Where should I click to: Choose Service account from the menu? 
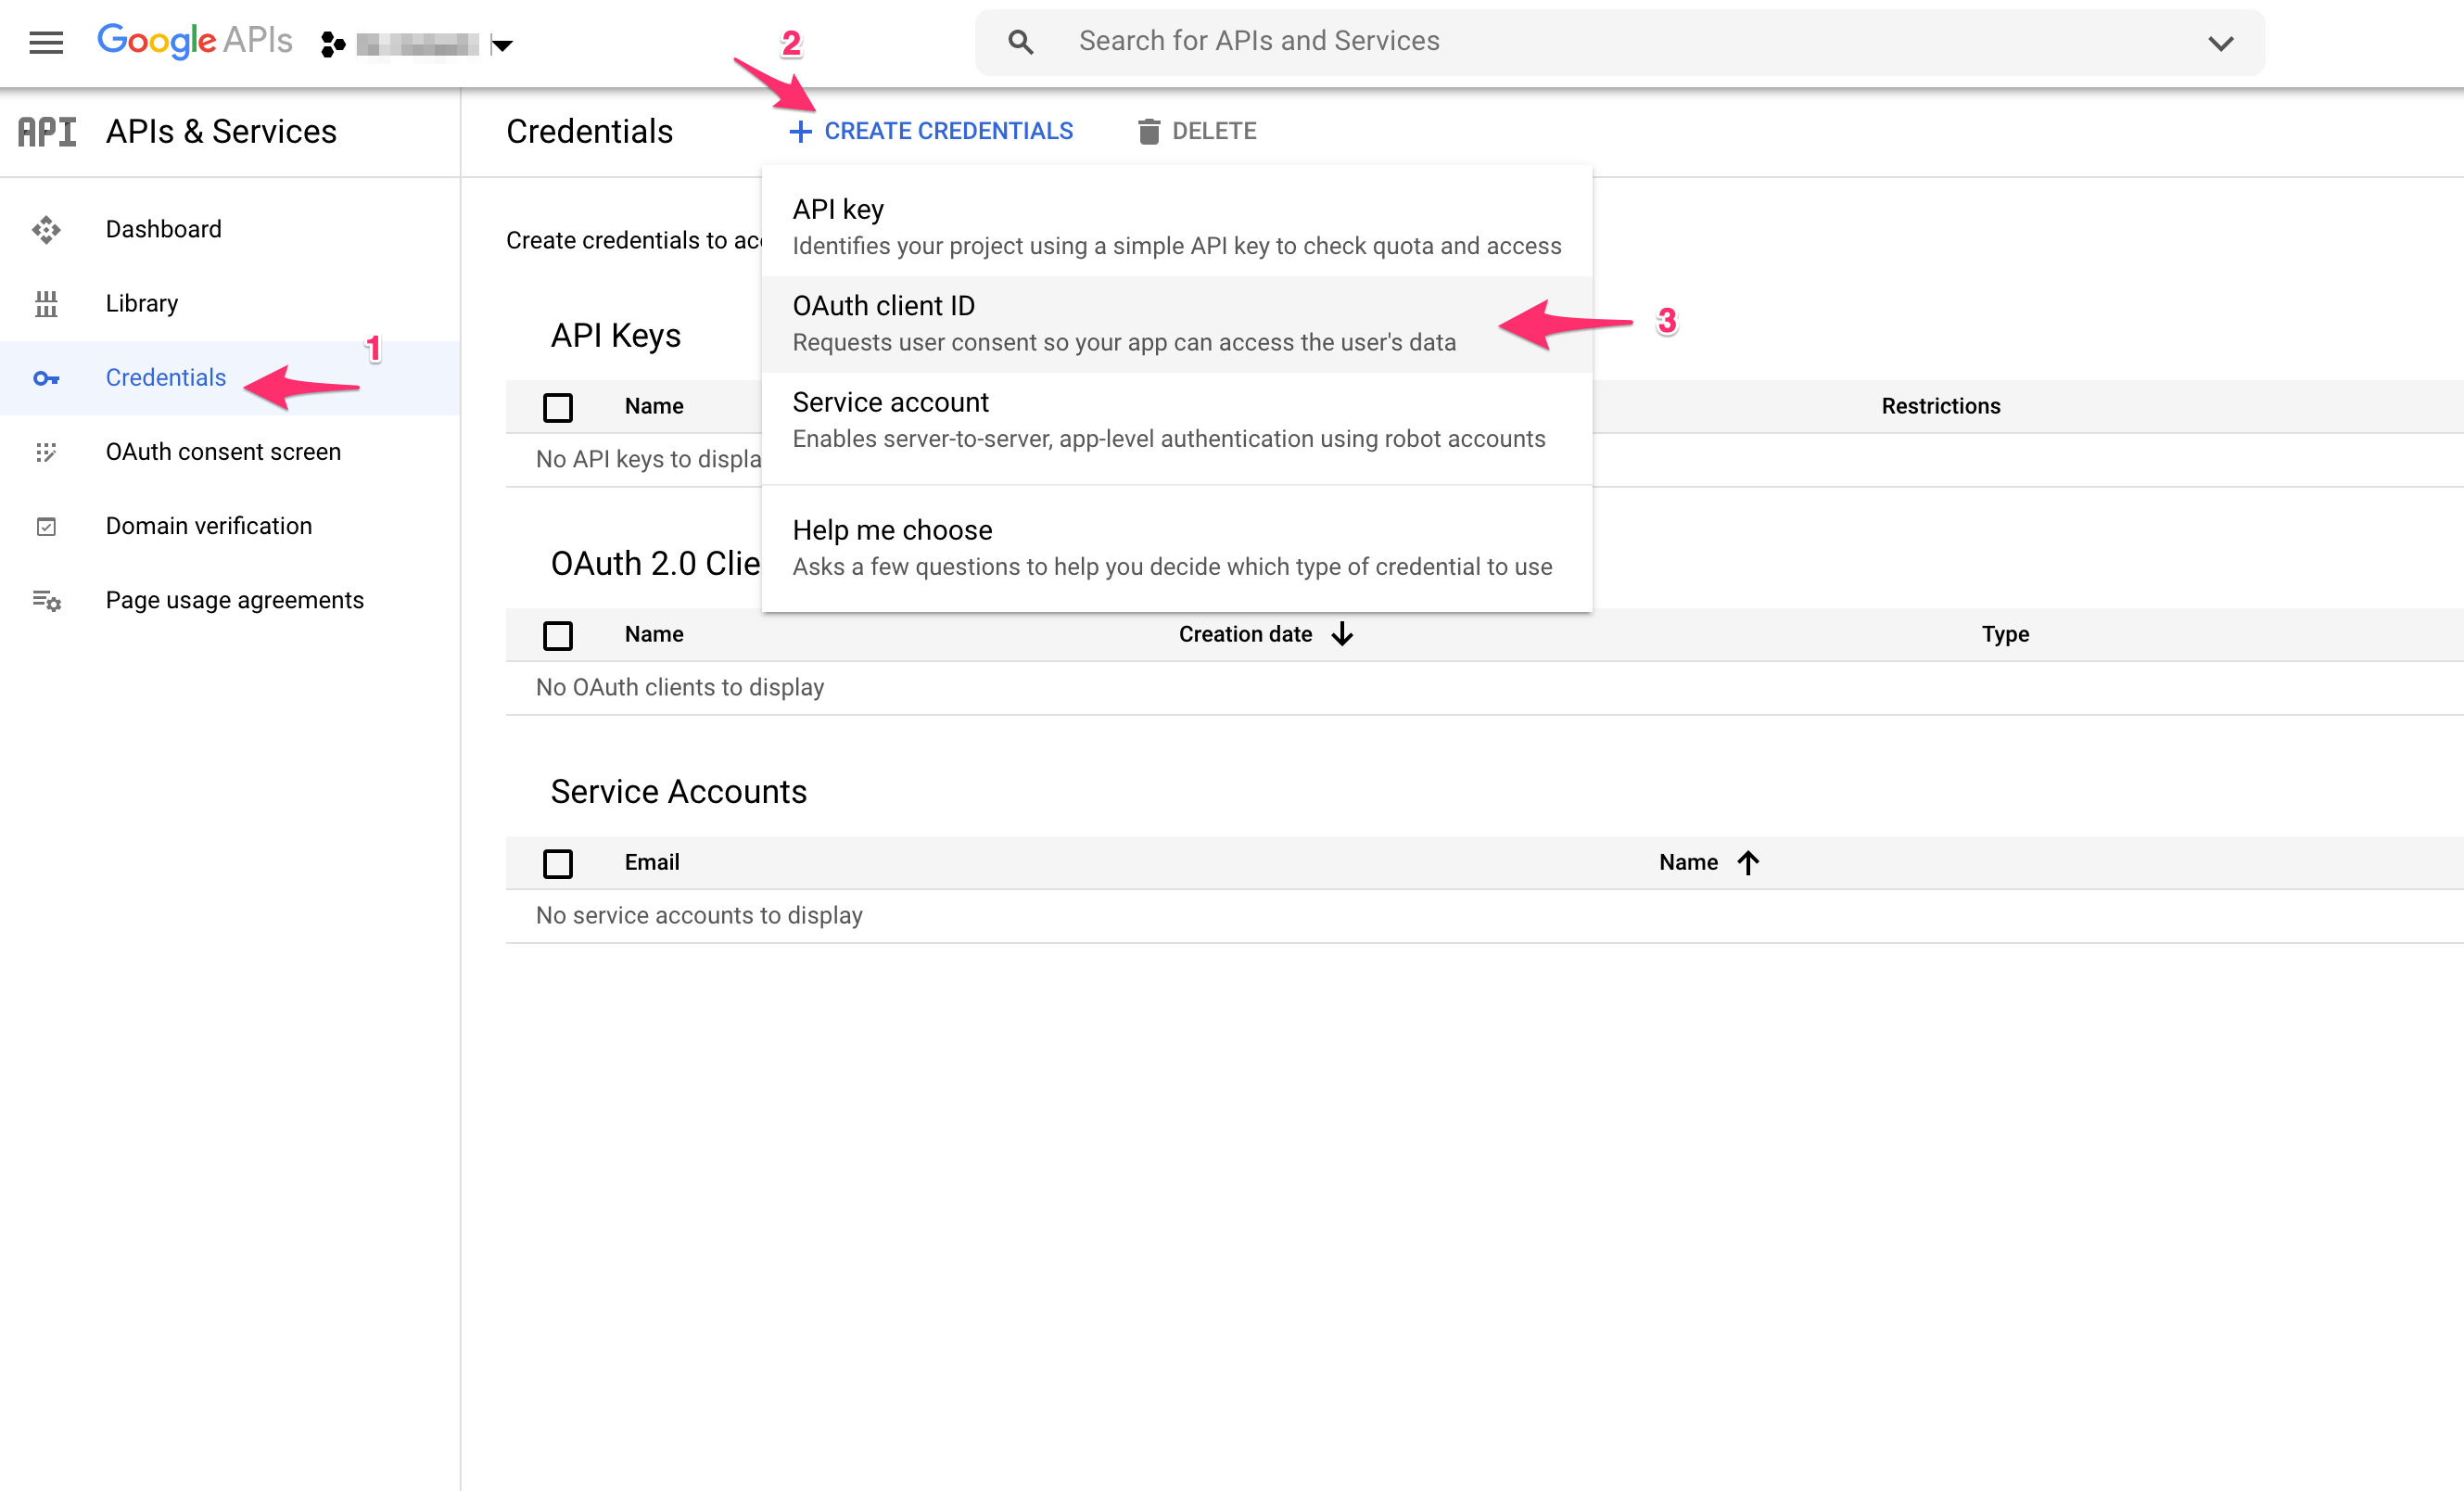(x=1176, y=420)
